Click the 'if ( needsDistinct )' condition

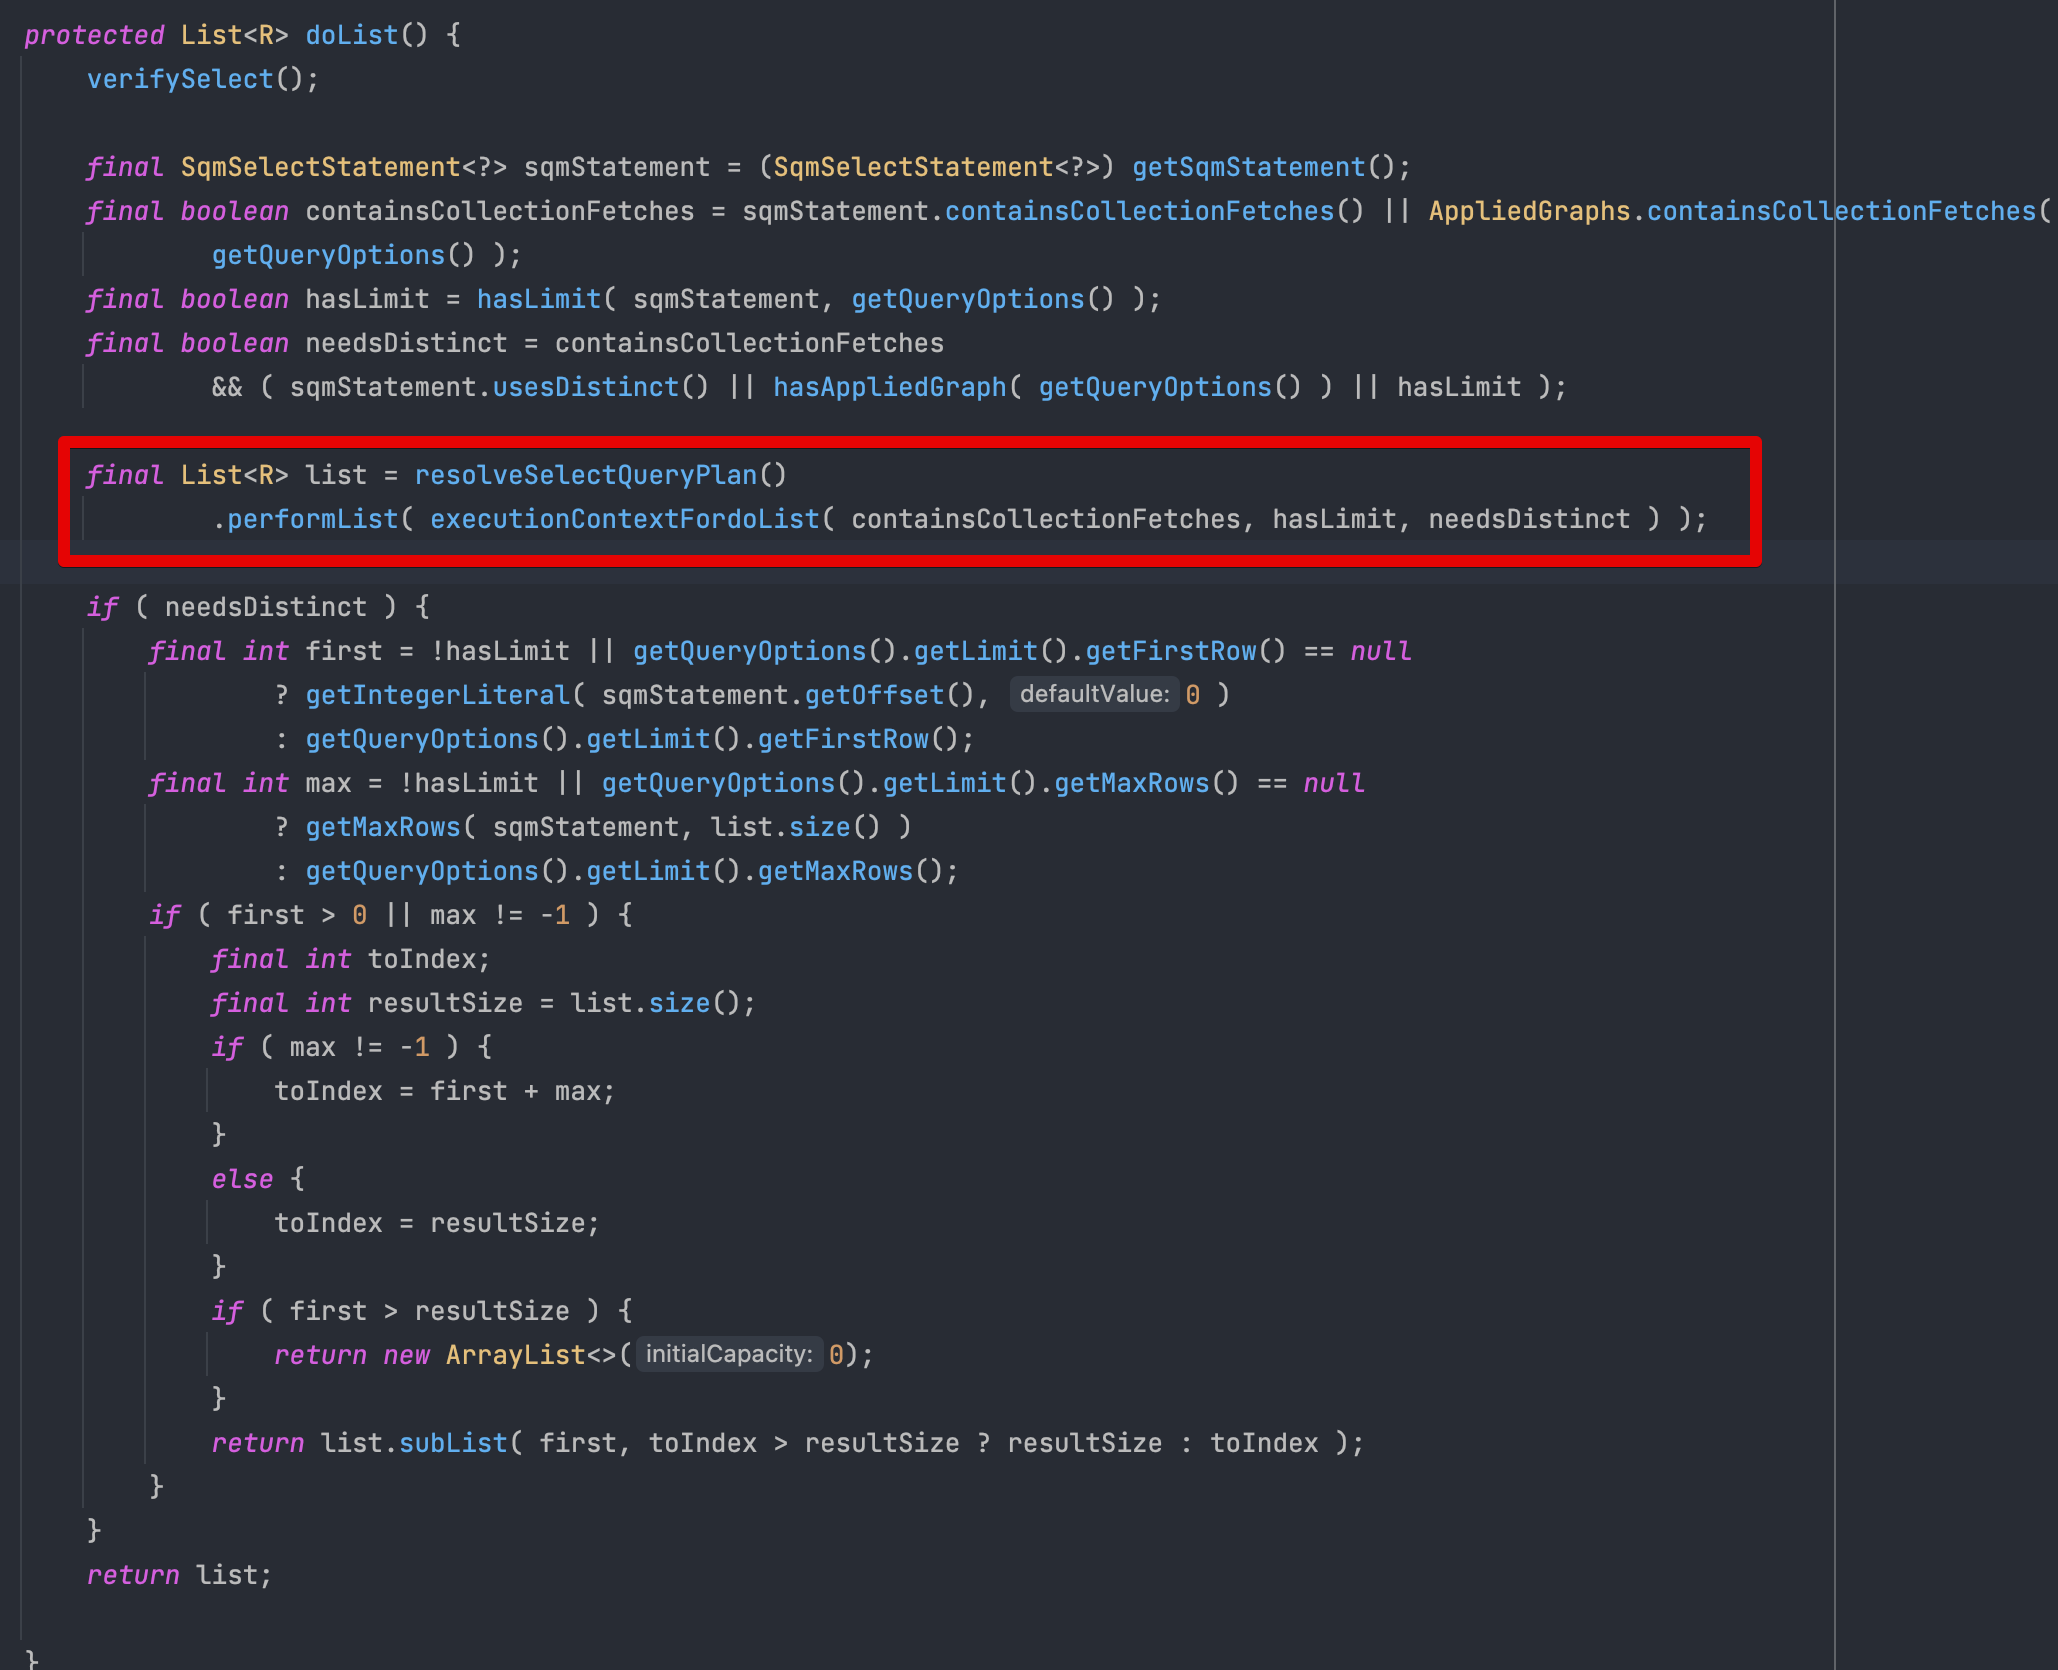tap(259, 607)
